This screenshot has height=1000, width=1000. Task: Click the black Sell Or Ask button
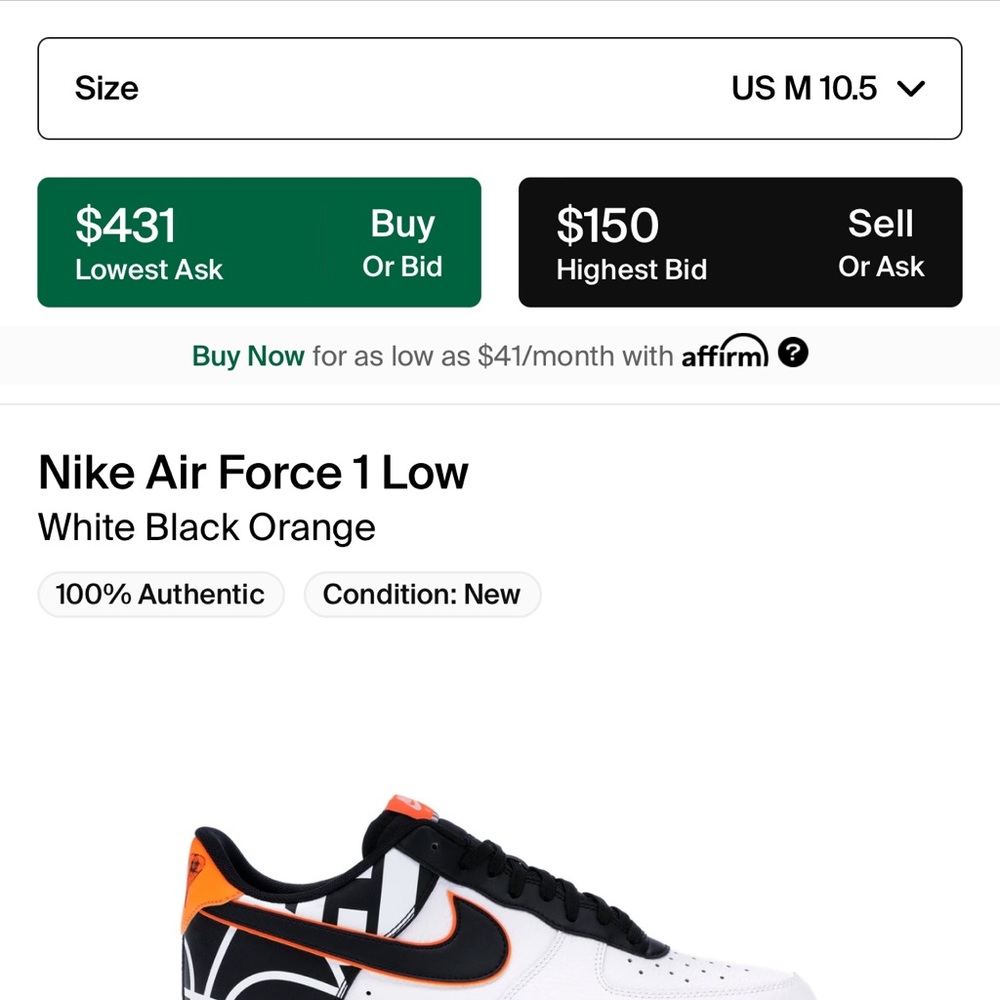pyautogui.click(x=740, y=242)
